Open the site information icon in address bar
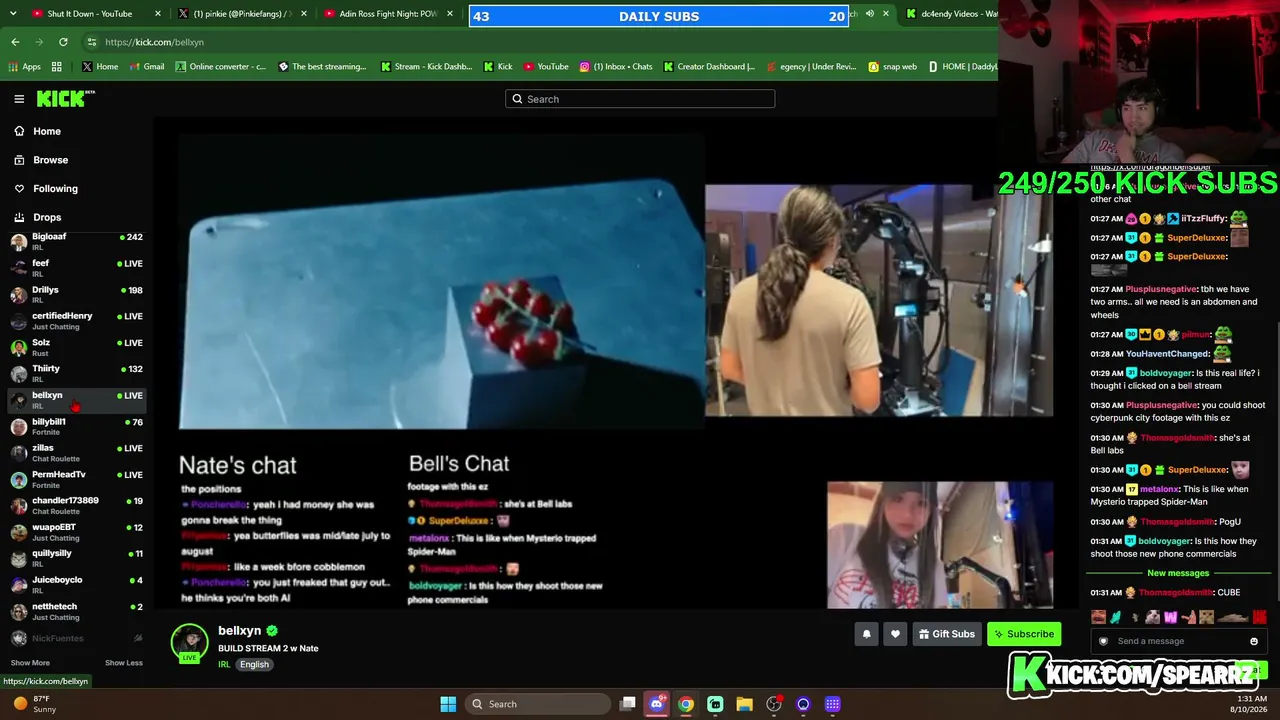 click(x=92, y=42)
